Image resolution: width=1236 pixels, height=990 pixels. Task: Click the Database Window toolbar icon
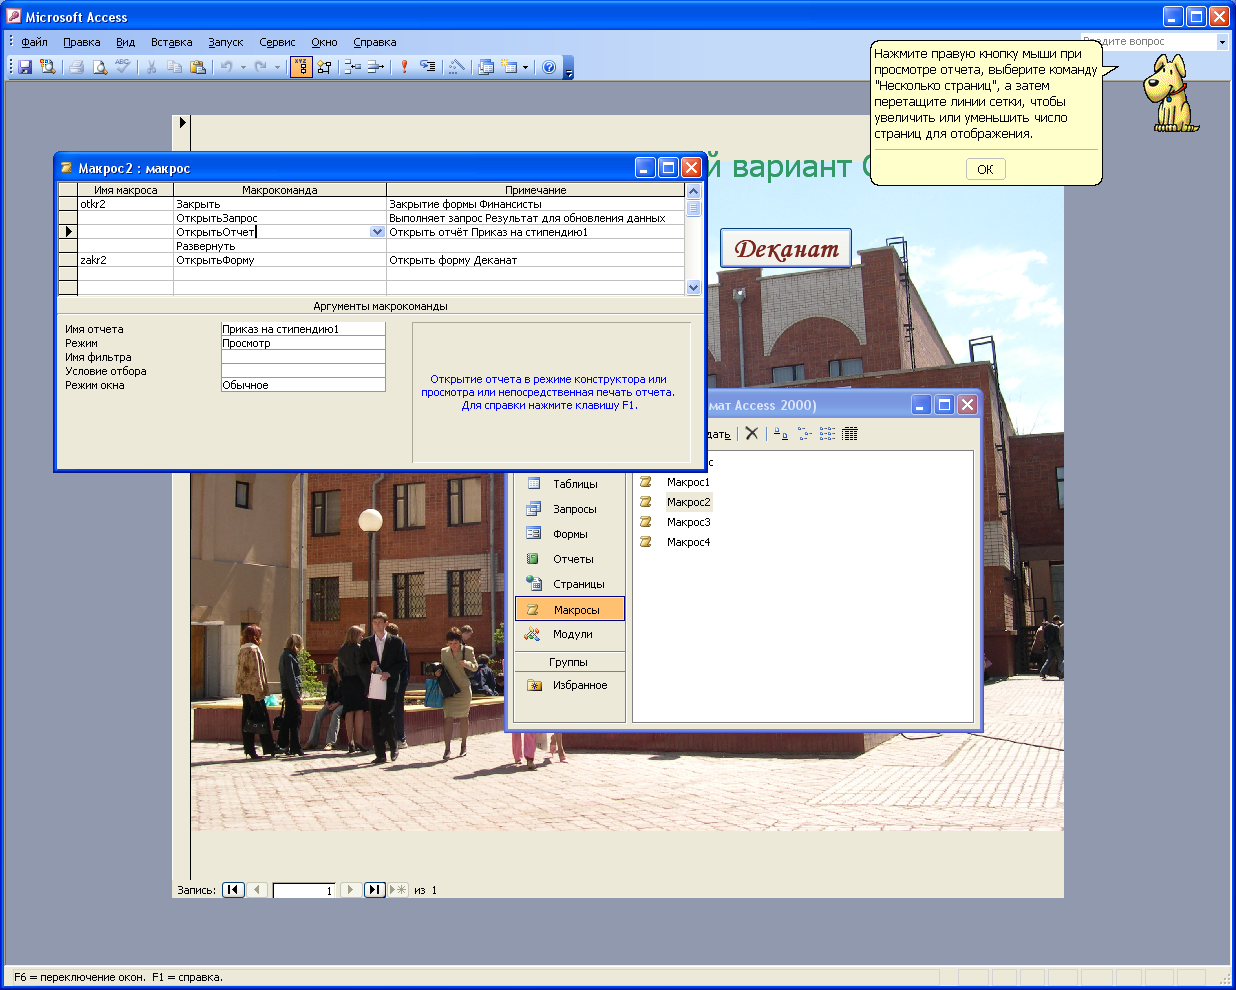pyautogui.click(x=486, y=67)
